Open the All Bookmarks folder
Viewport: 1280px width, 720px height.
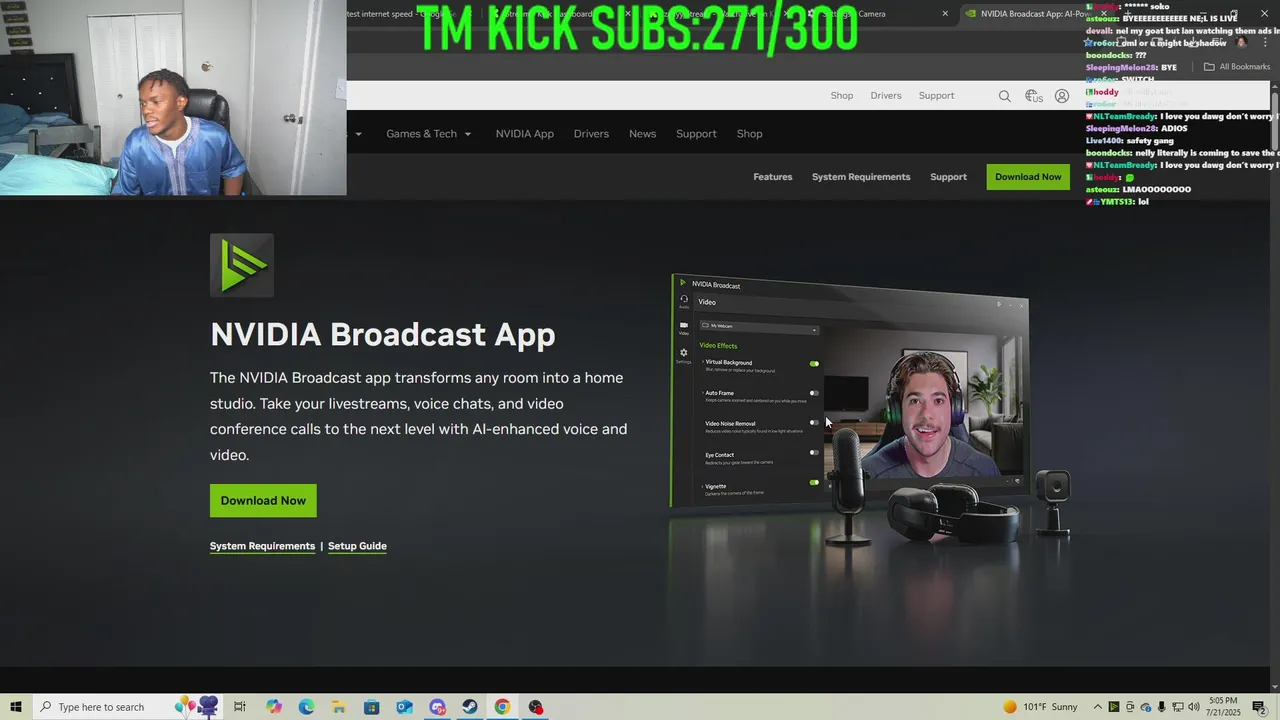coord(1236,67)
